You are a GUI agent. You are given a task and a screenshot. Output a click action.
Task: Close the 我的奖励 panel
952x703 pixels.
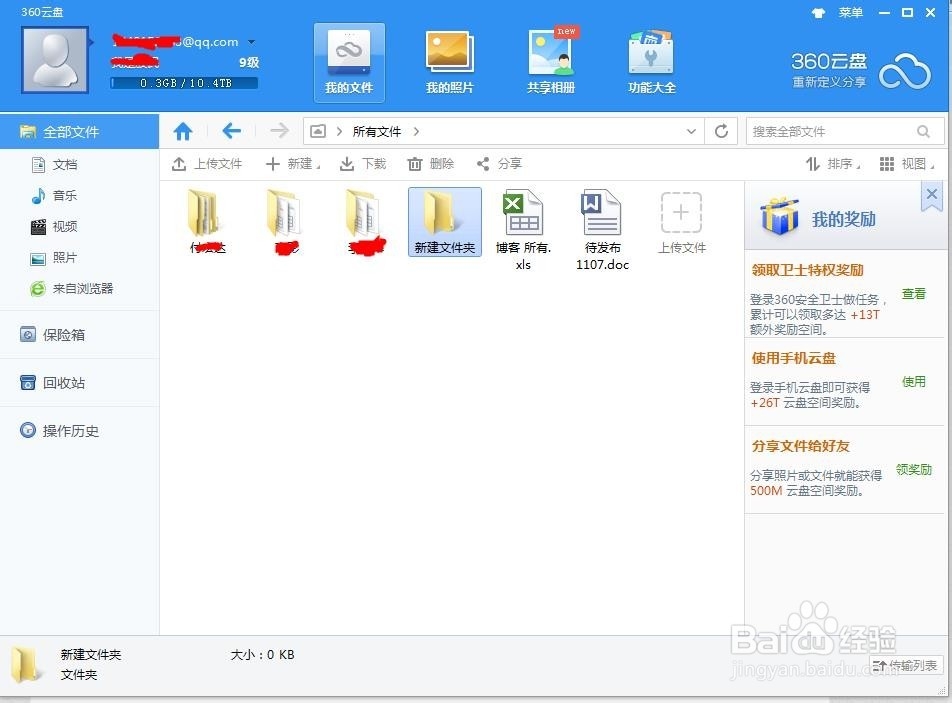pos(932,195)
